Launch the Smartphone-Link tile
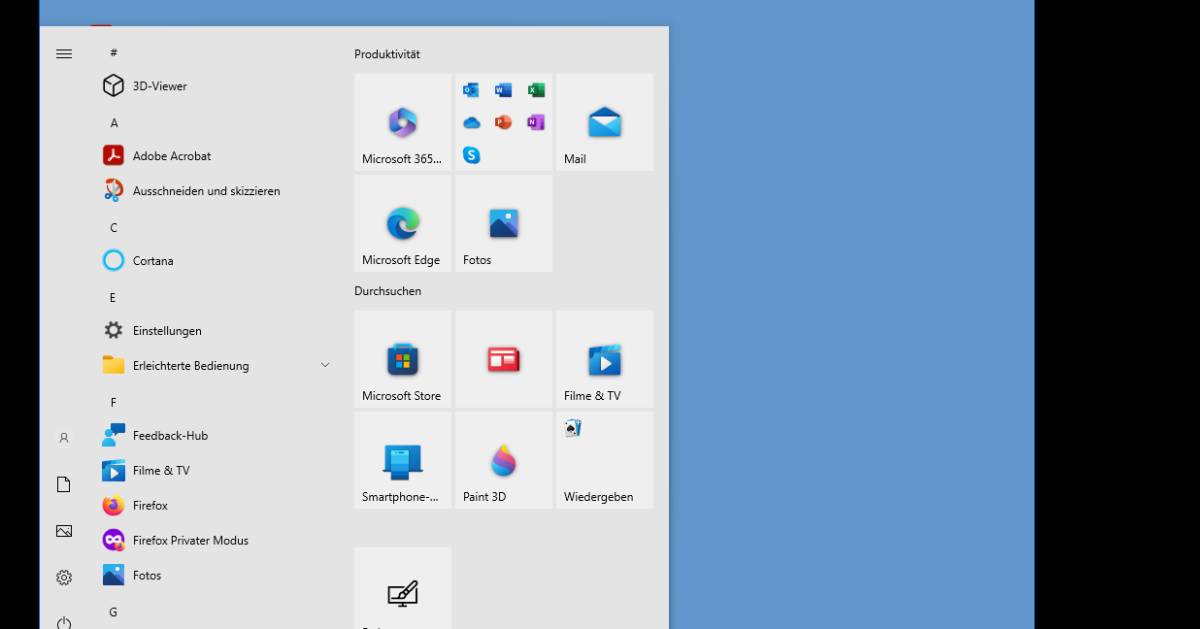The image size is (1200, 629). click(x=403, y=460)
